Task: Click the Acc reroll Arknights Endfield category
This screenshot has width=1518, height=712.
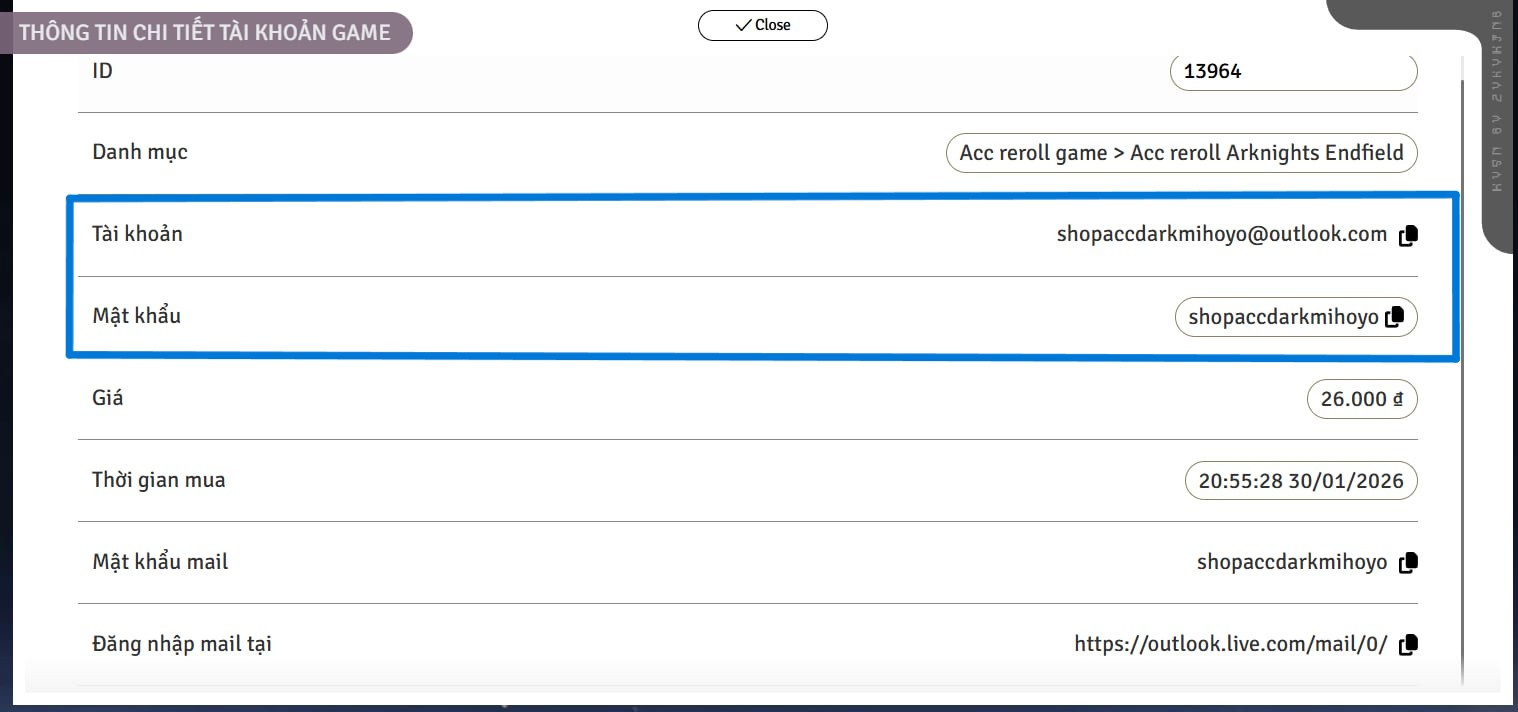Action: pos(1181,153)
